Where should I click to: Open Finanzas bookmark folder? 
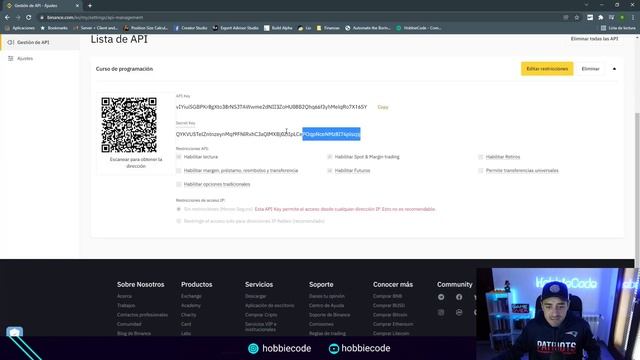[328, 28]
